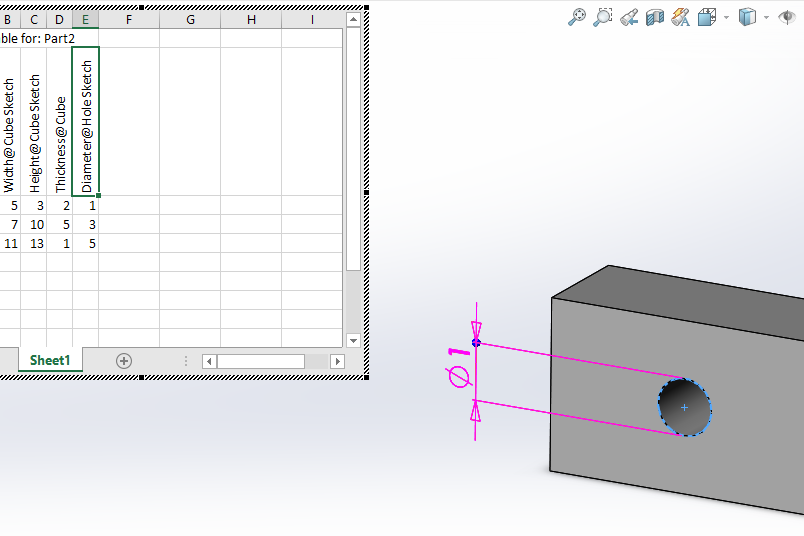804x536 pixels.
Task: Click the vertical scrollbar thumb in spreadsheet
Action: (x=353, y=149)
